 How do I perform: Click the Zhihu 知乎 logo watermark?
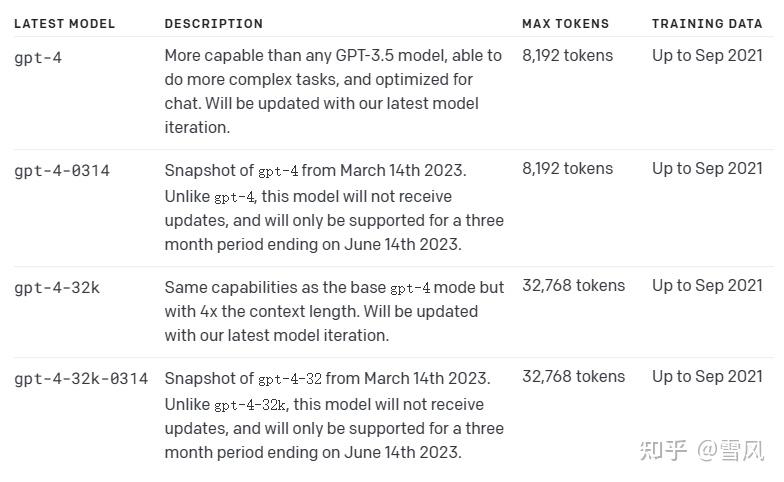point(664,450)
